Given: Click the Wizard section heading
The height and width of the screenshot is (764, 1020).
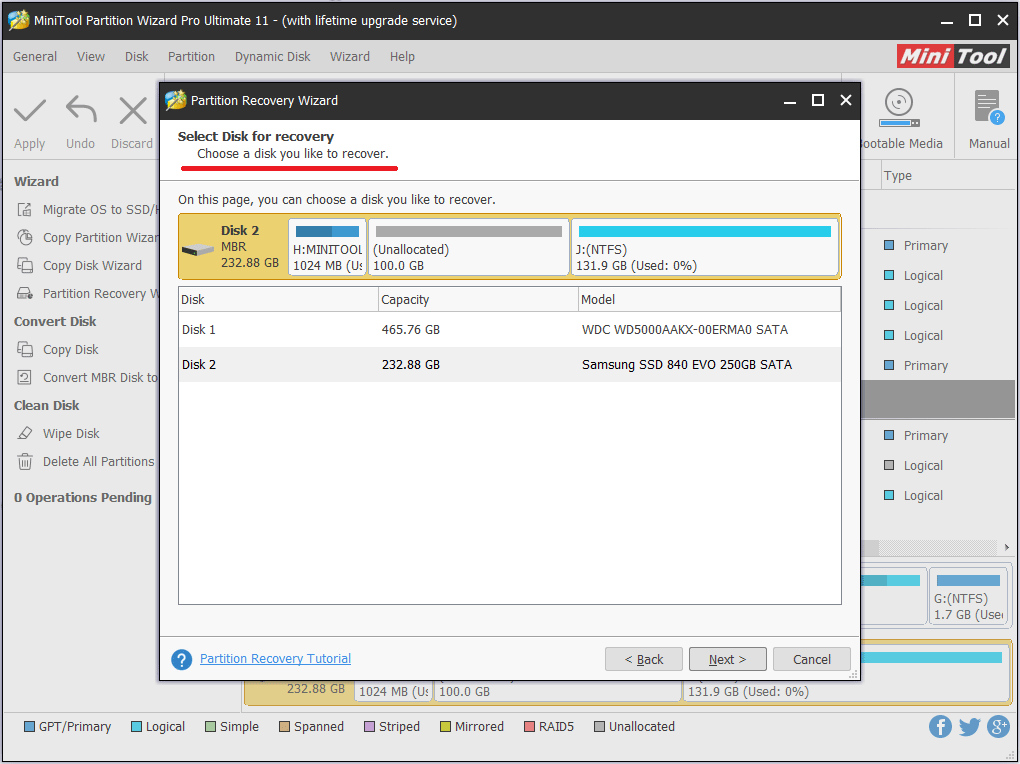Looking at the screenshot, I should click(36, 182).
